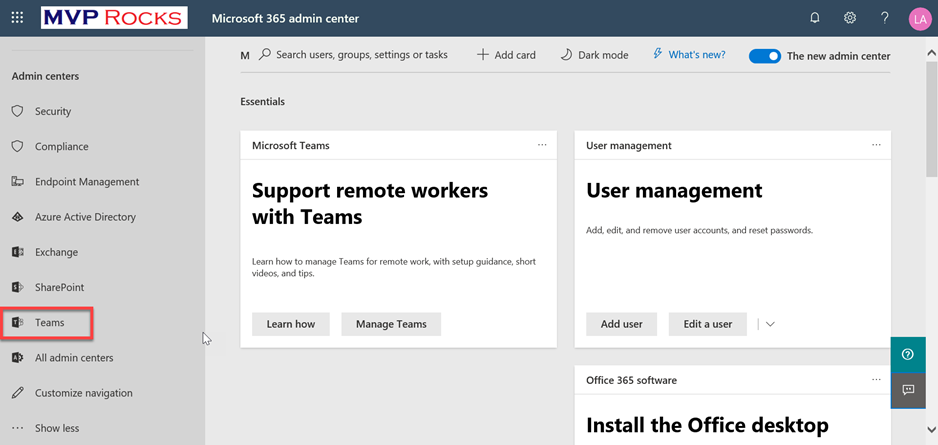Click the All admin centers icon
Image resolution: width=938 pixels, height=445 pixels.
17,358
